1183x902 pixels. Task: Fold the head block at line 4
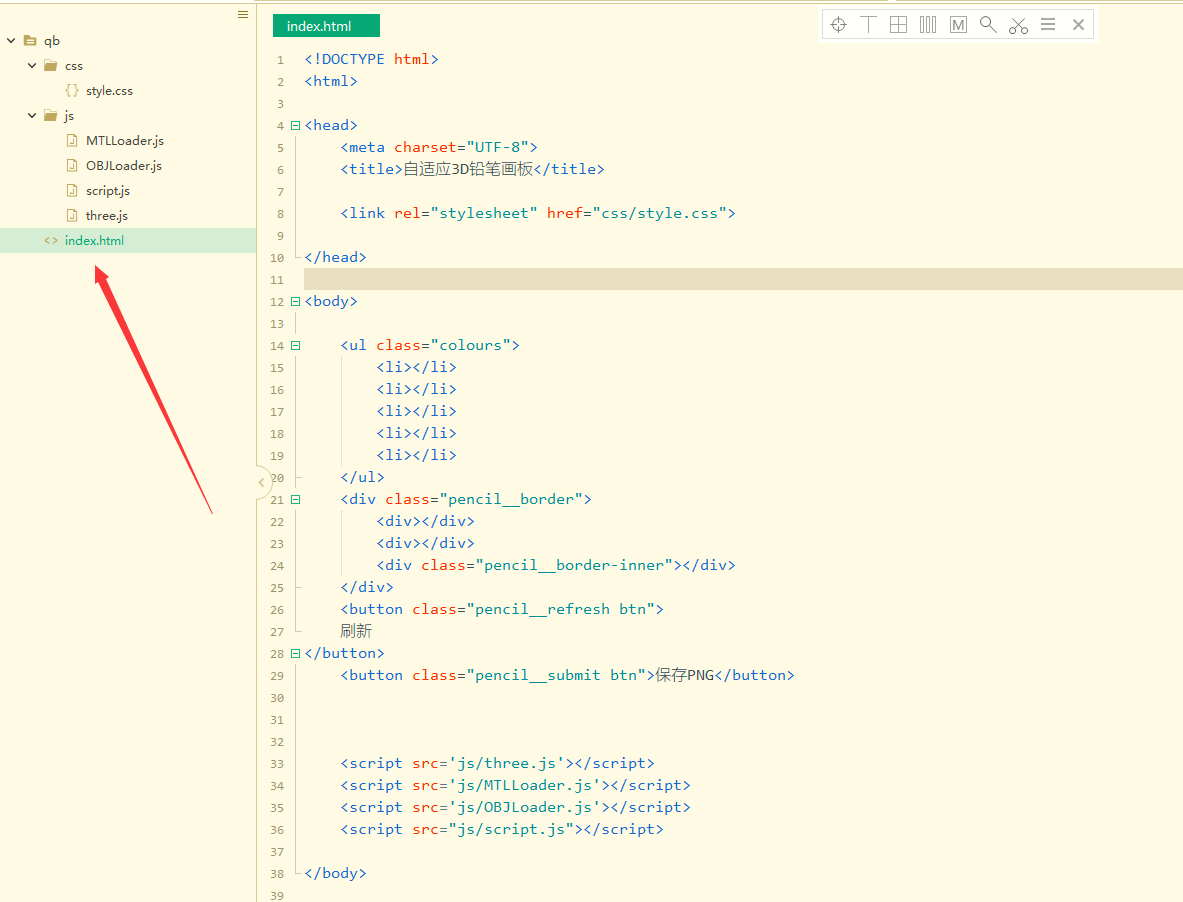tap(296, 125)
